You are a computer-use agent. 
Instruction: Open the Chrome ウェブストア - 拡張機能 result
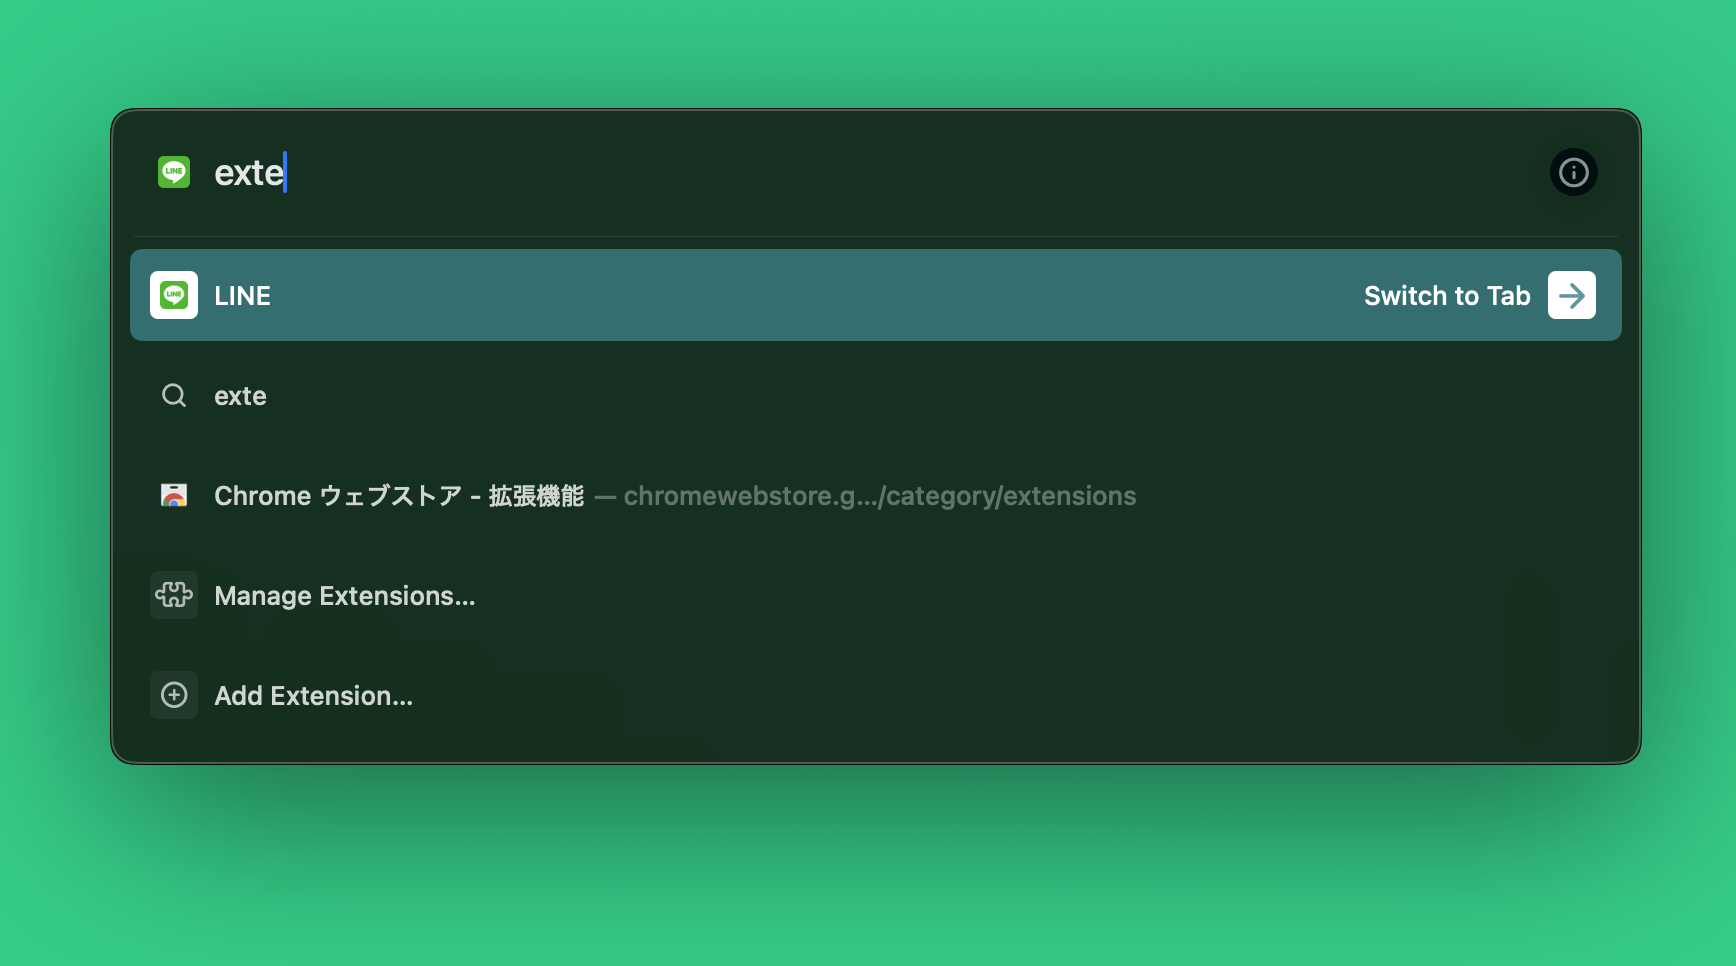pos(875,496)
